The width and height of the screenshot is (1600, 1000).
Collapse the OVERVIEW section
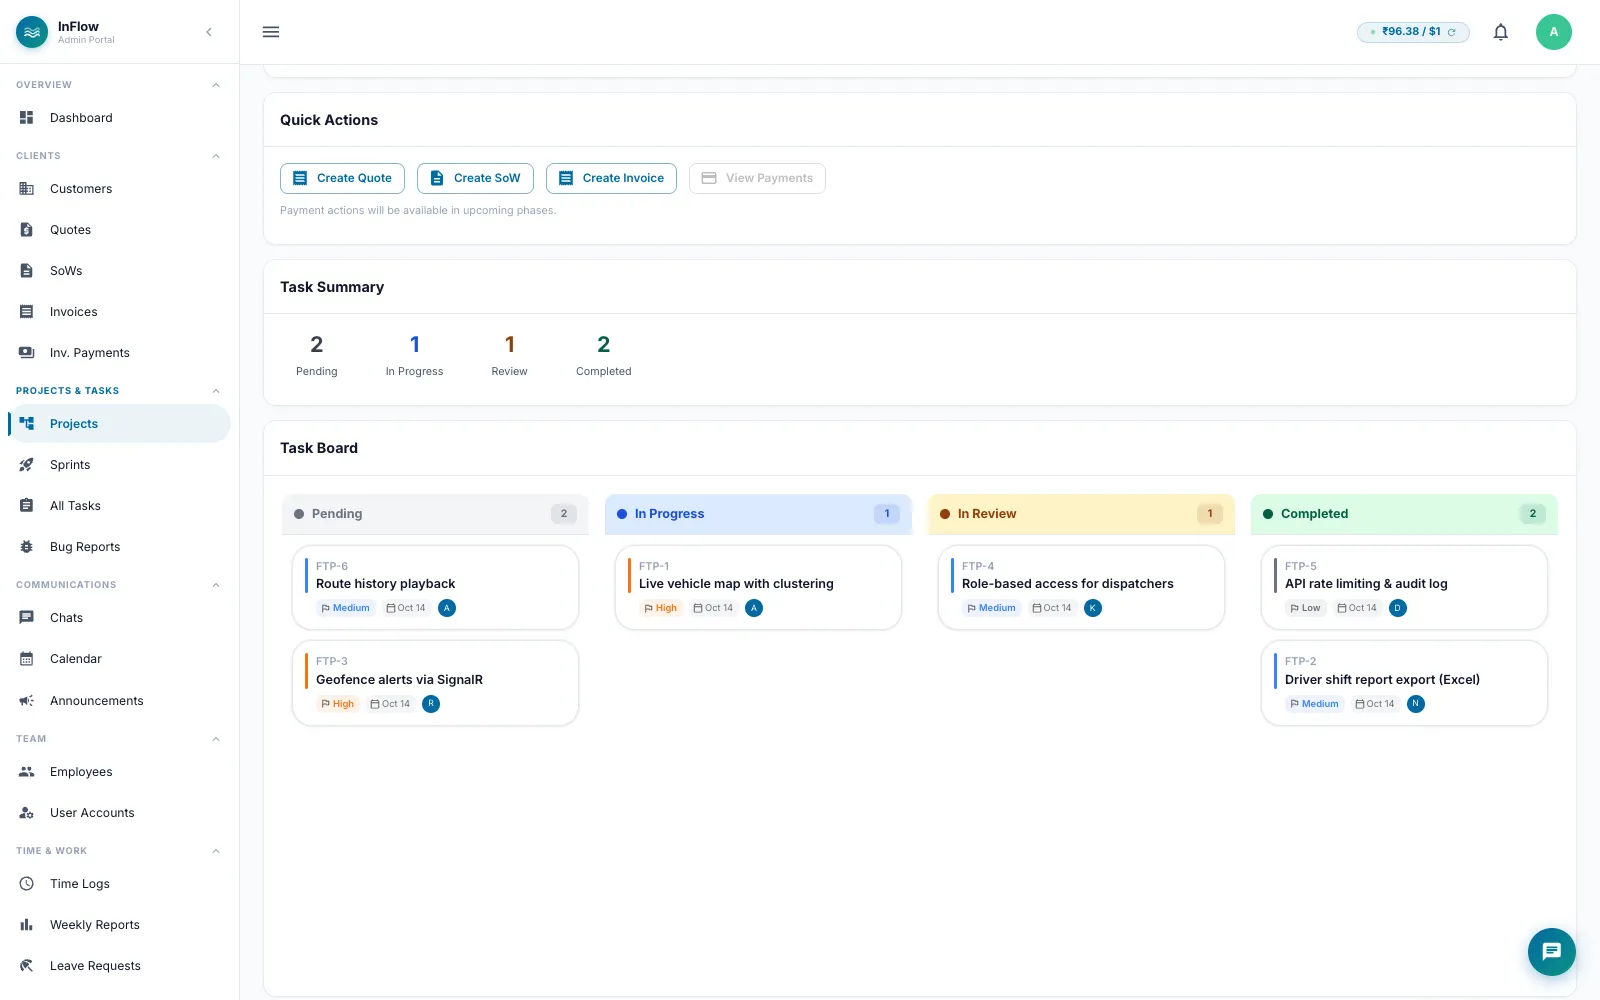point(216,85)
